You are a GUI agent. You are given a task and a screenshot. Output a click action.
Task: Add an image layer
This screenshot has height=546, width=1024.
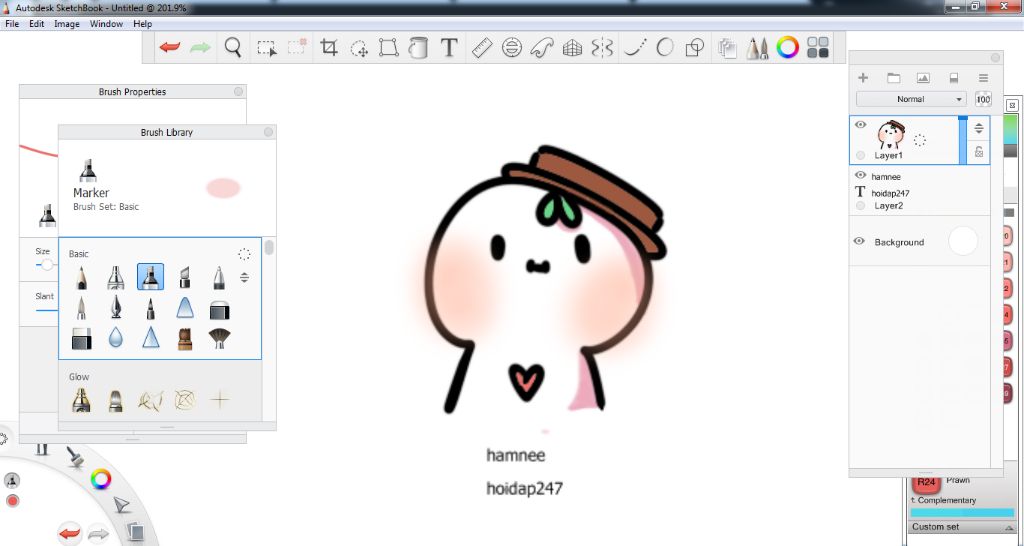tap(923, 78)
